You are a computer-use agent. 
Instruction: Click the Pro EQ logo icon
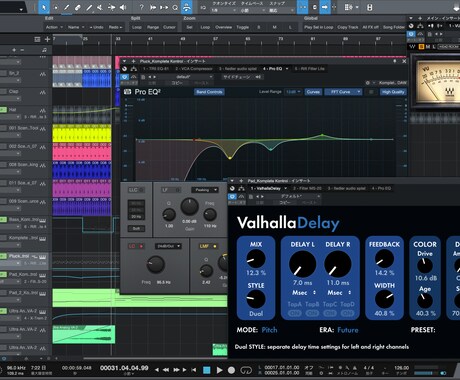(127, 92)
